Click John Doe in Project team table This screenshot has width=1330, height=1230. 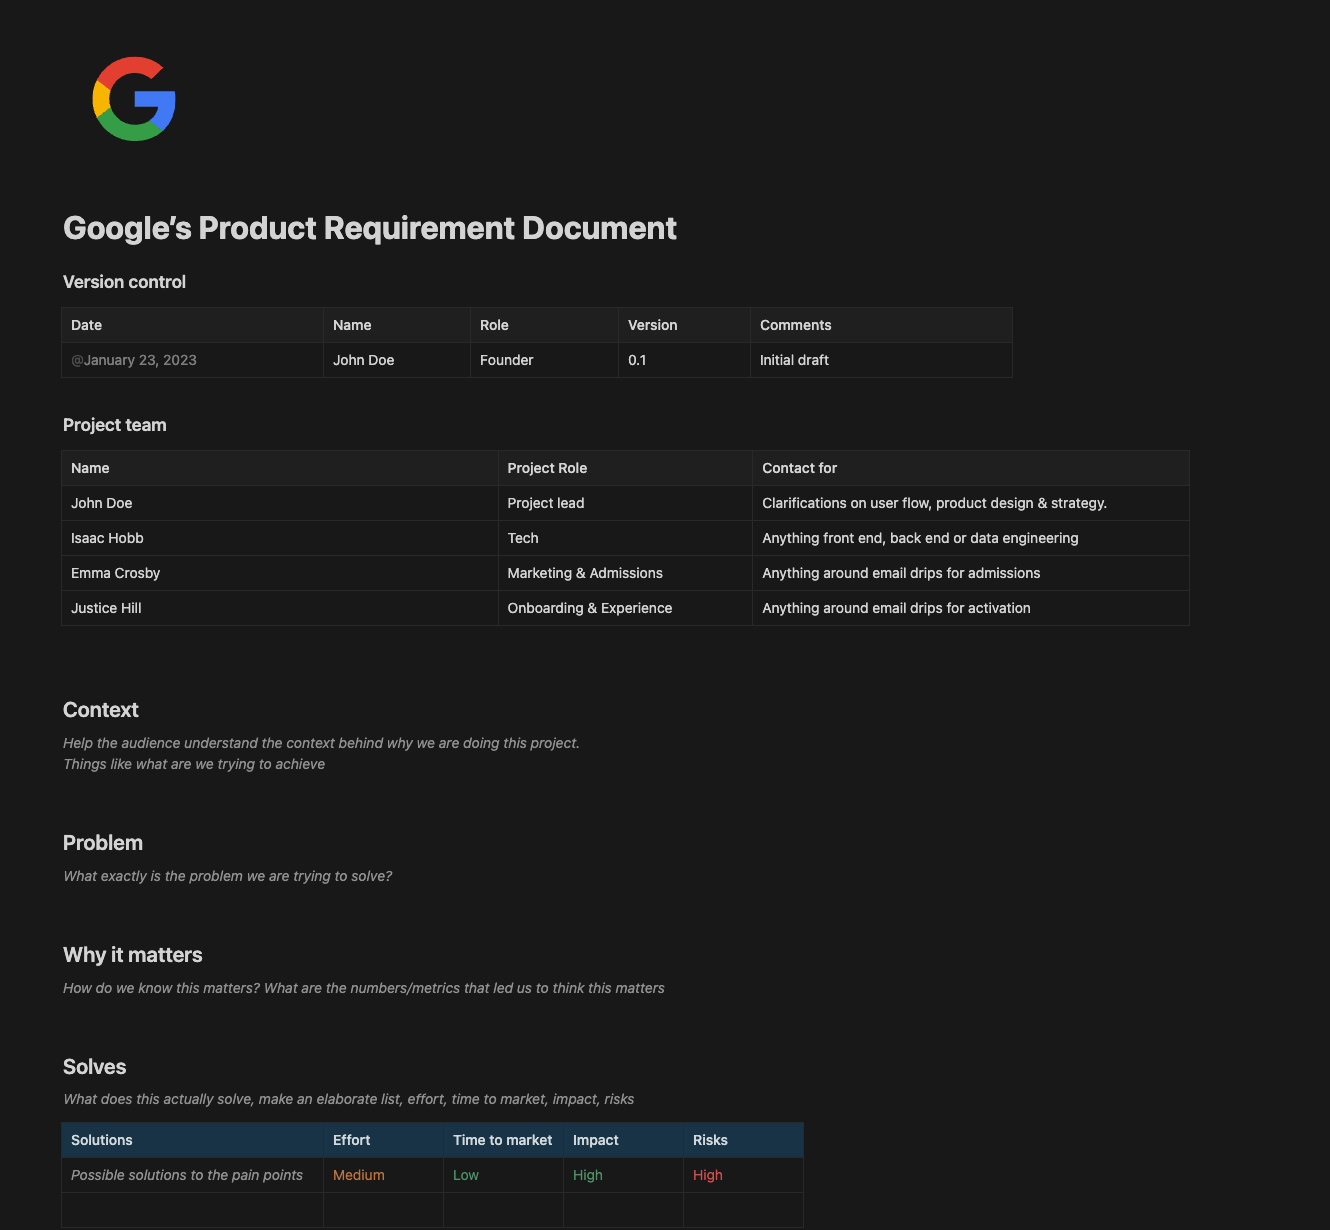coord(280,503)
